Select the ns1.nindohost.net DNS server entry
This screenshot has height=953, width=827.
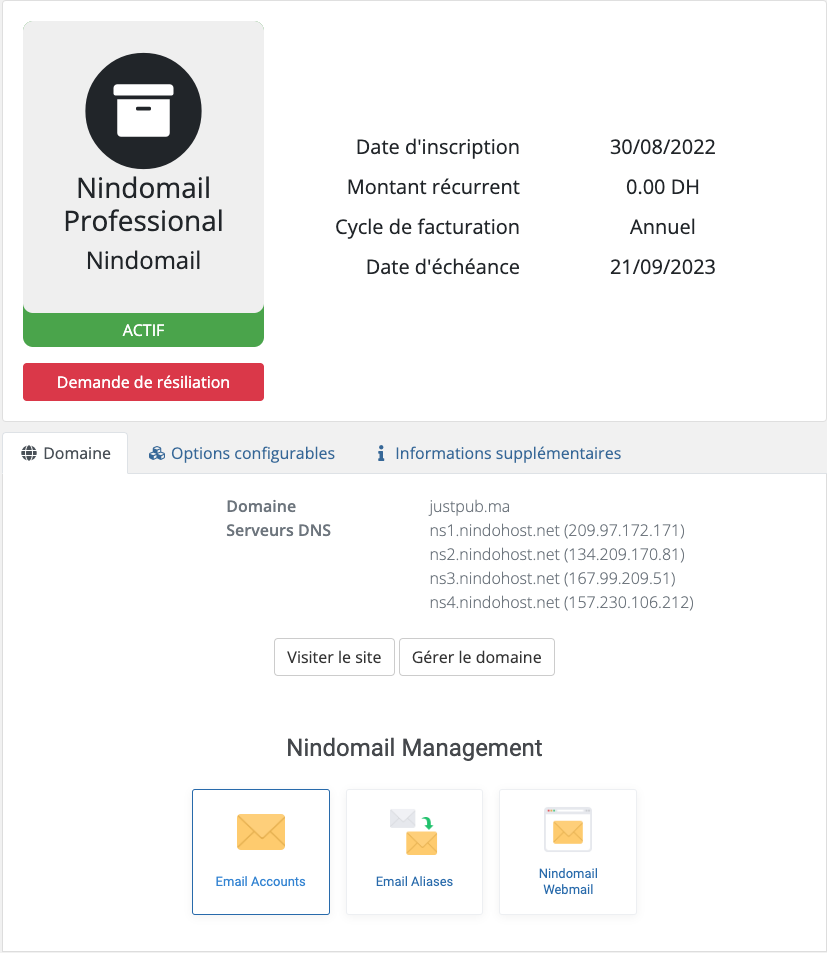(x=557, y=531)
